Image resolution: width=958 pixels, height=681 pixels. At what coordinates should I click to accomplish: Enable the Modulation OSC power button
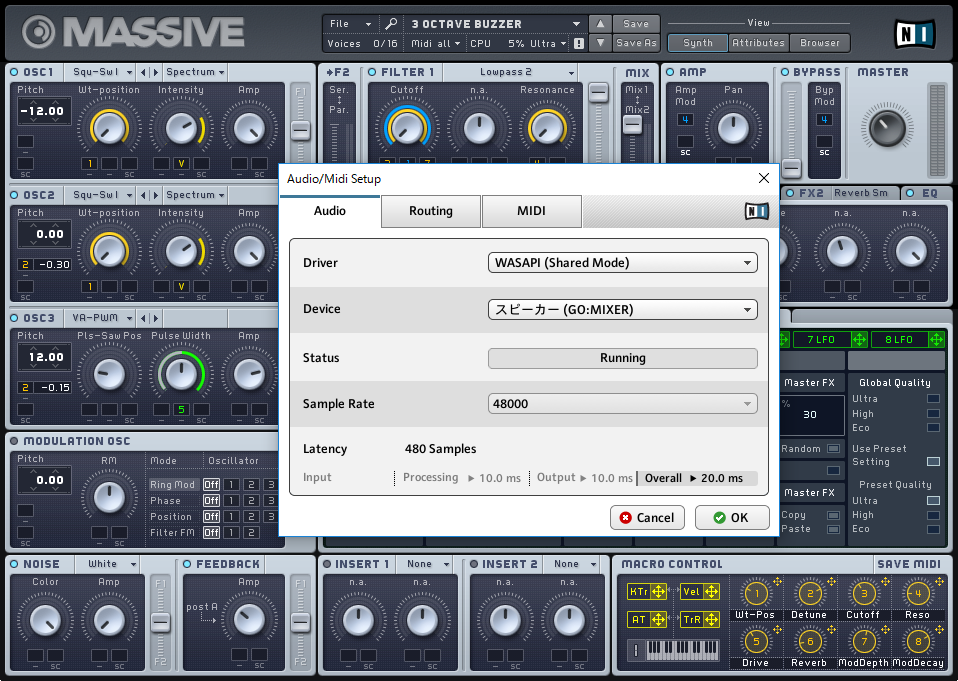click(14, 441)
